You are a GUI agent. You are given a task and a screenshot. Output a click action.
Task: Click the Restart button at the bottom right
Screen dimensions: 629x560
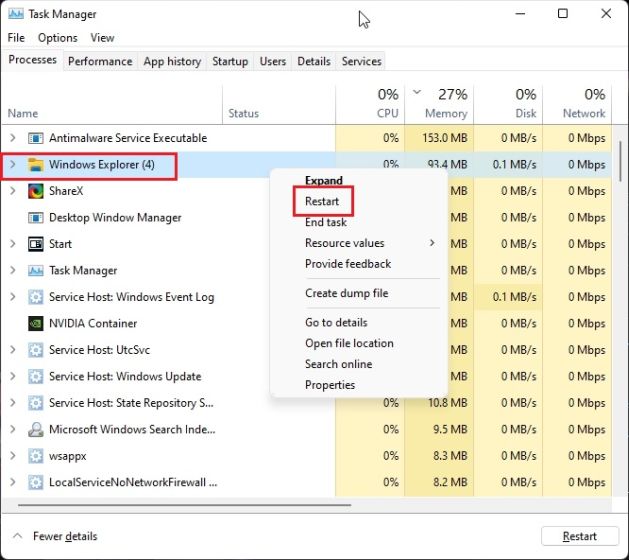(x=580, y=536)
